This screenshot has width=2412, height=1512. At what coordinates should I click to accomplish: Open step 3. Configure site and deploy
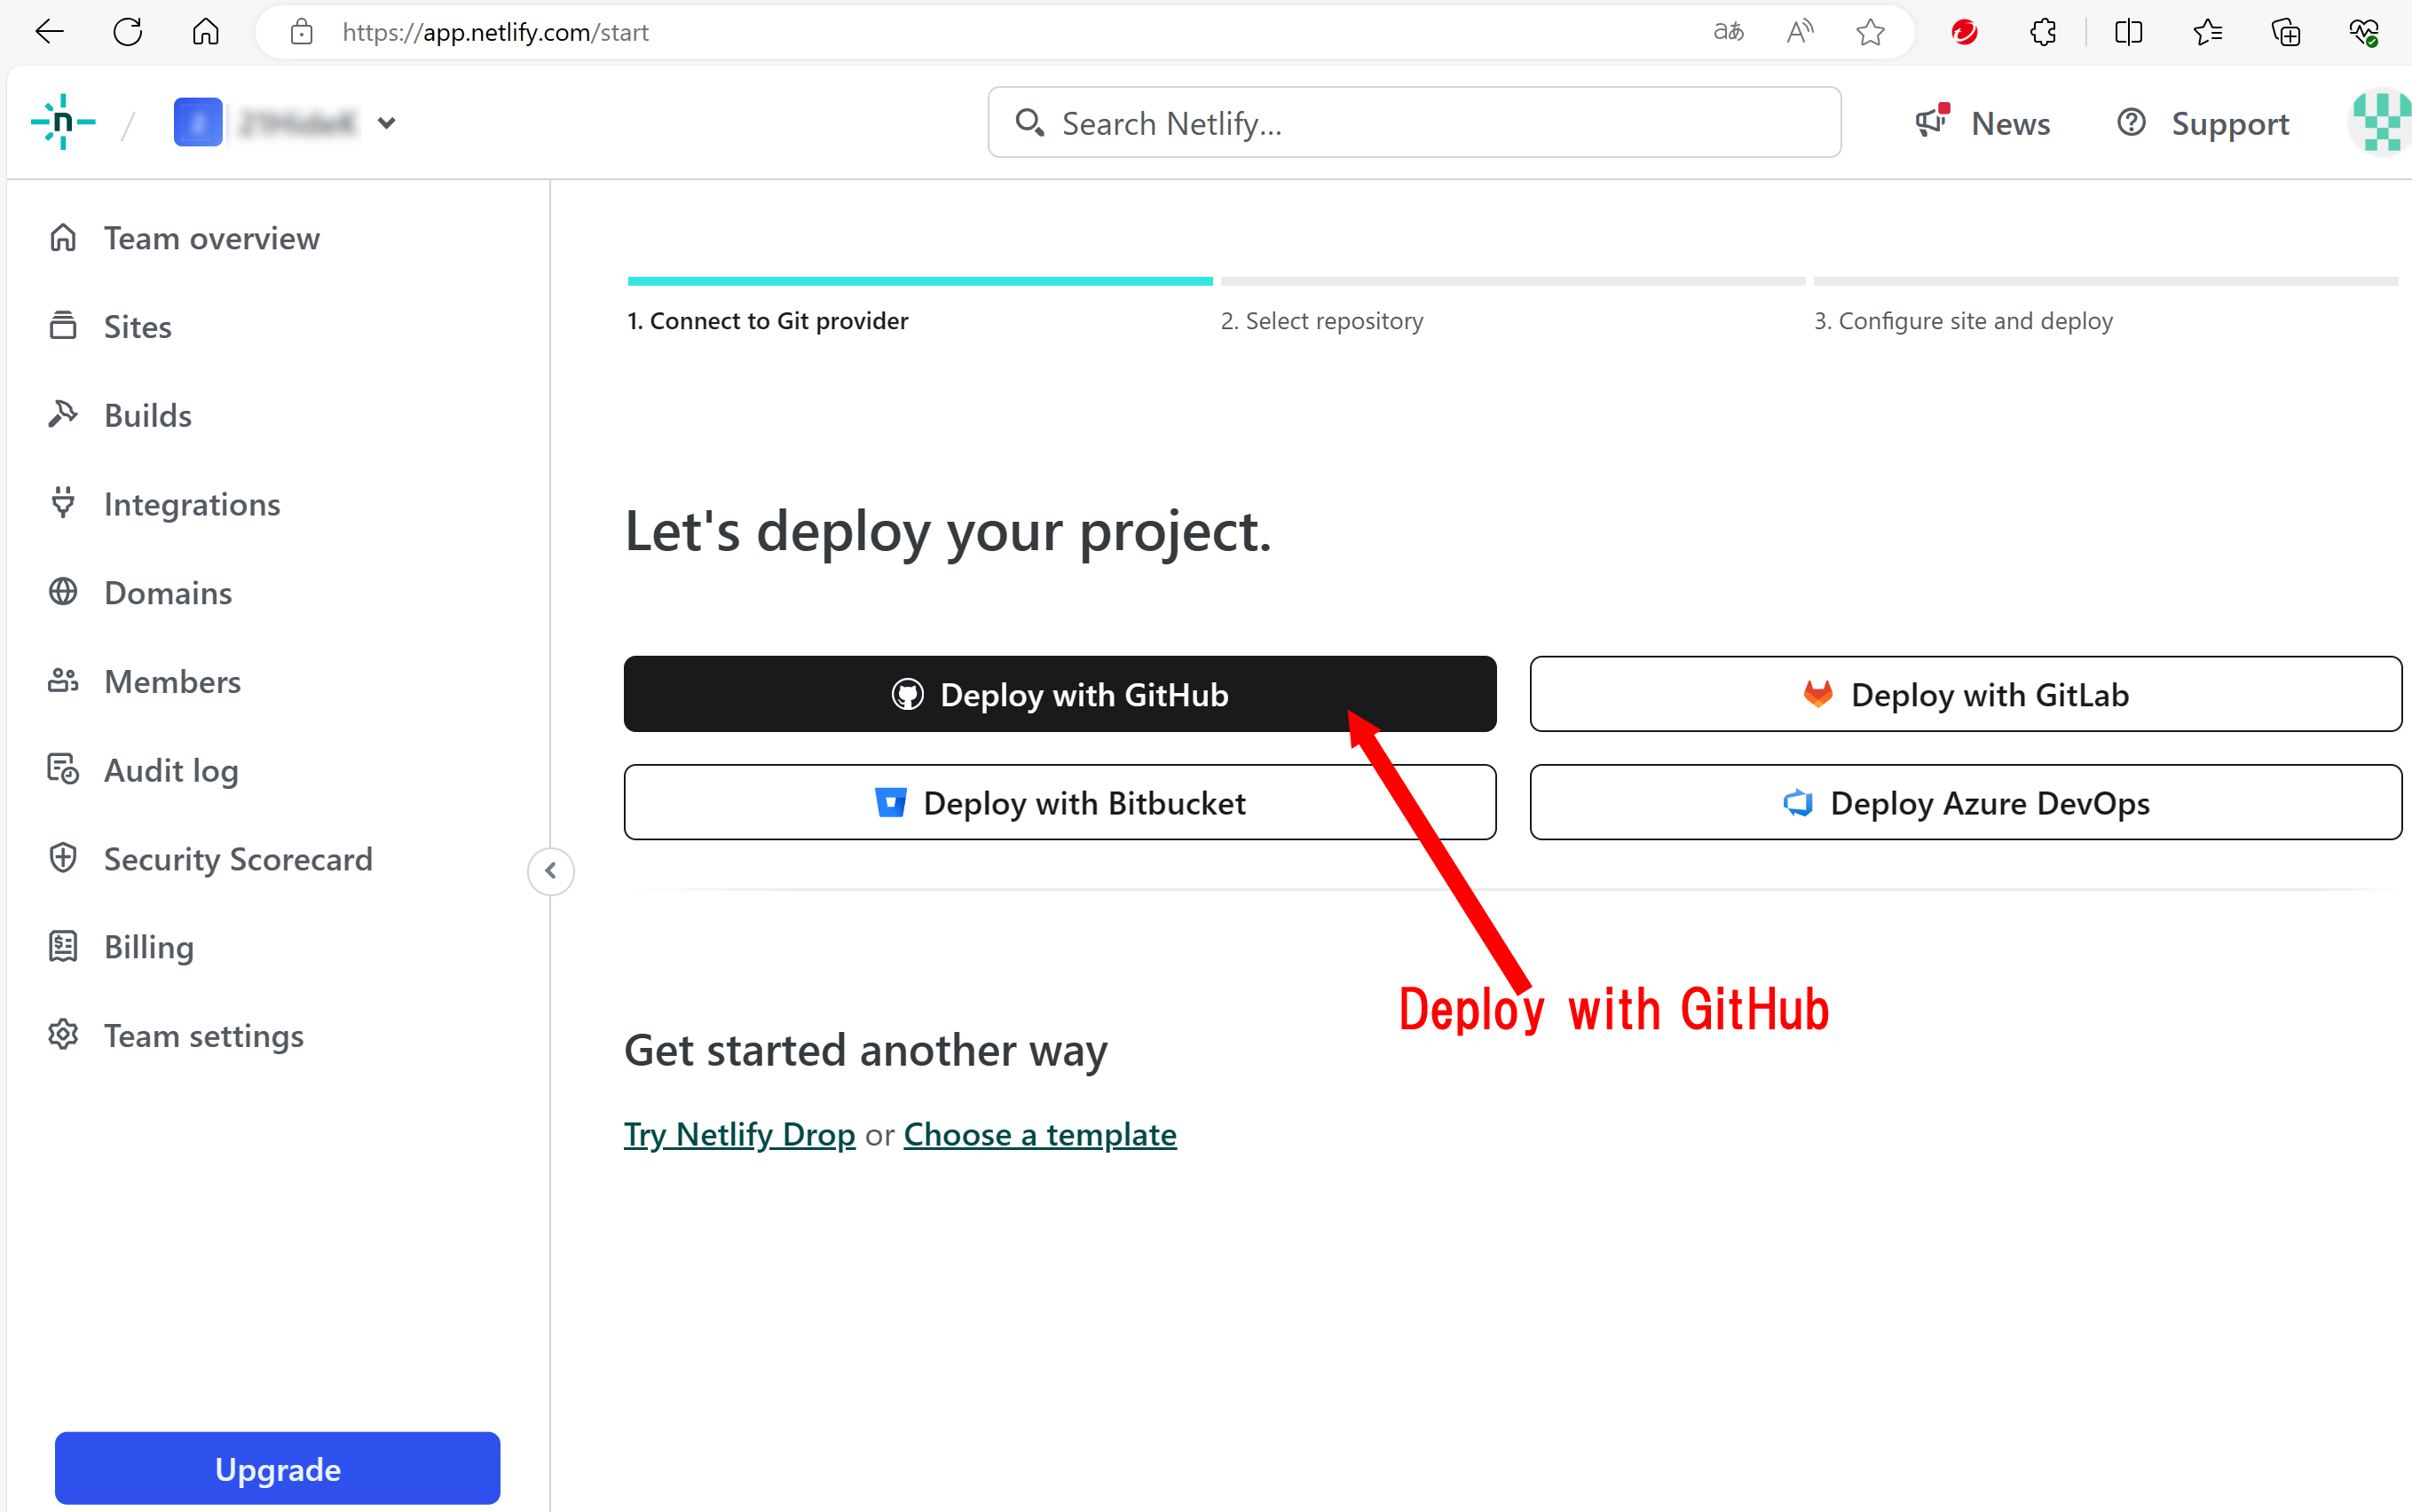[x=1963, y=320]
